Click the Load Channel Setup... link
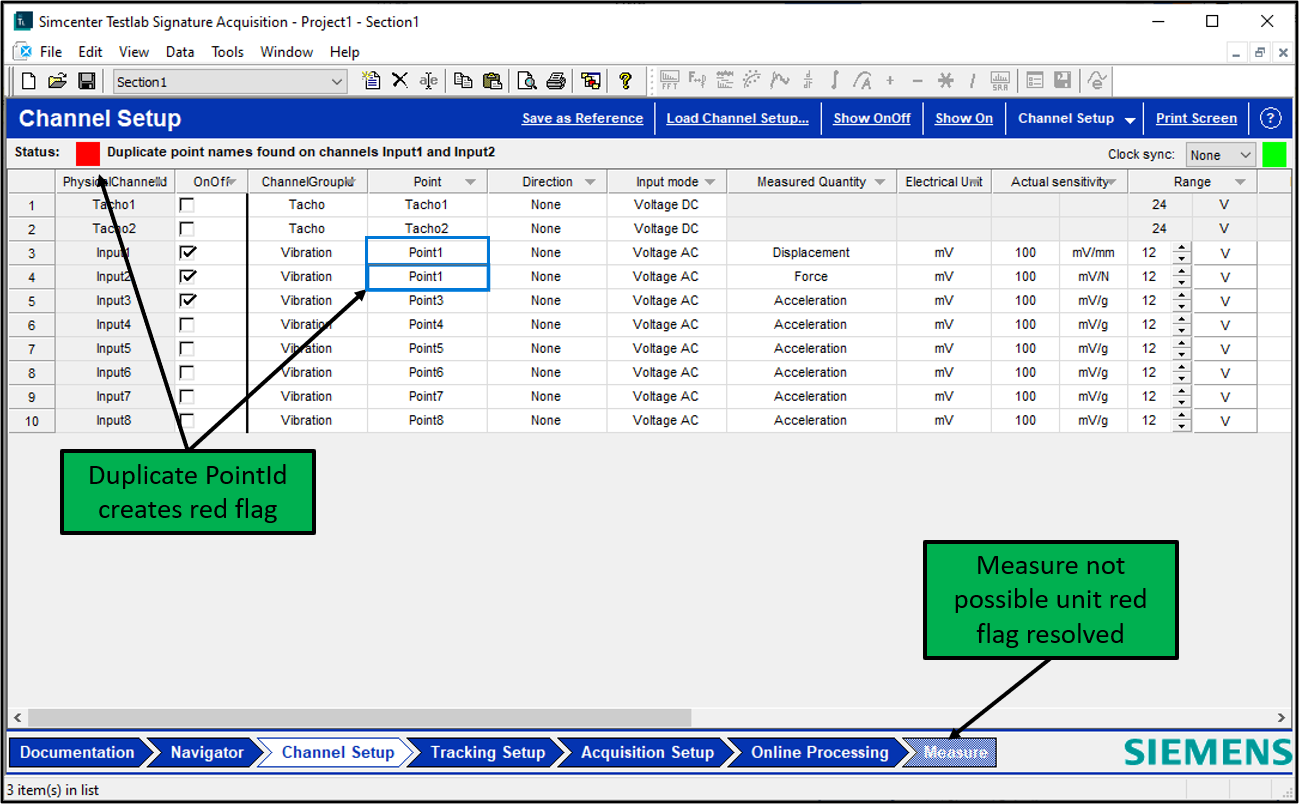 pos(737,118)
